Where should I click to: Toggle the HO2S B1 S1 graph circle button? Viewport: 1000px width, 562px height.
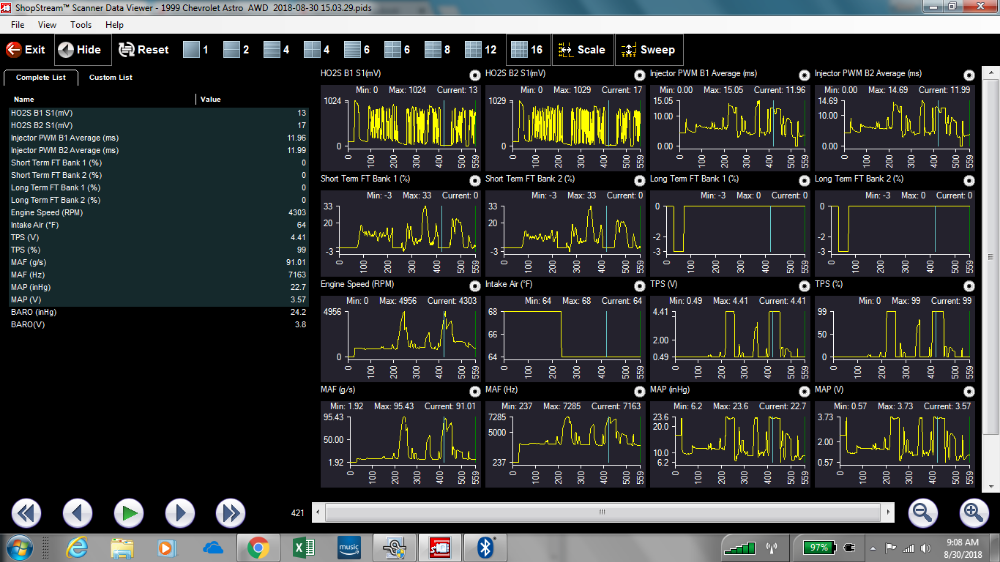coord(474,75)
